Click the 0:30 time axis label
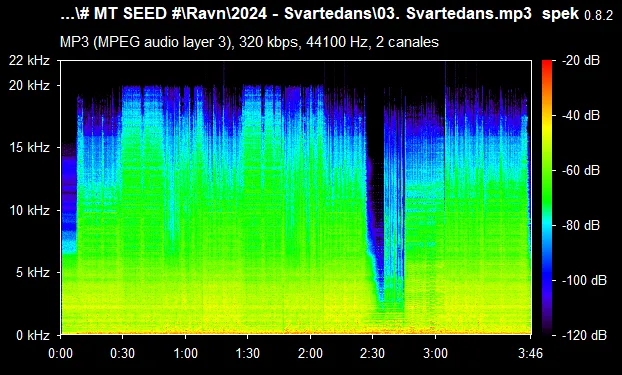 click(x=123, y=353)
